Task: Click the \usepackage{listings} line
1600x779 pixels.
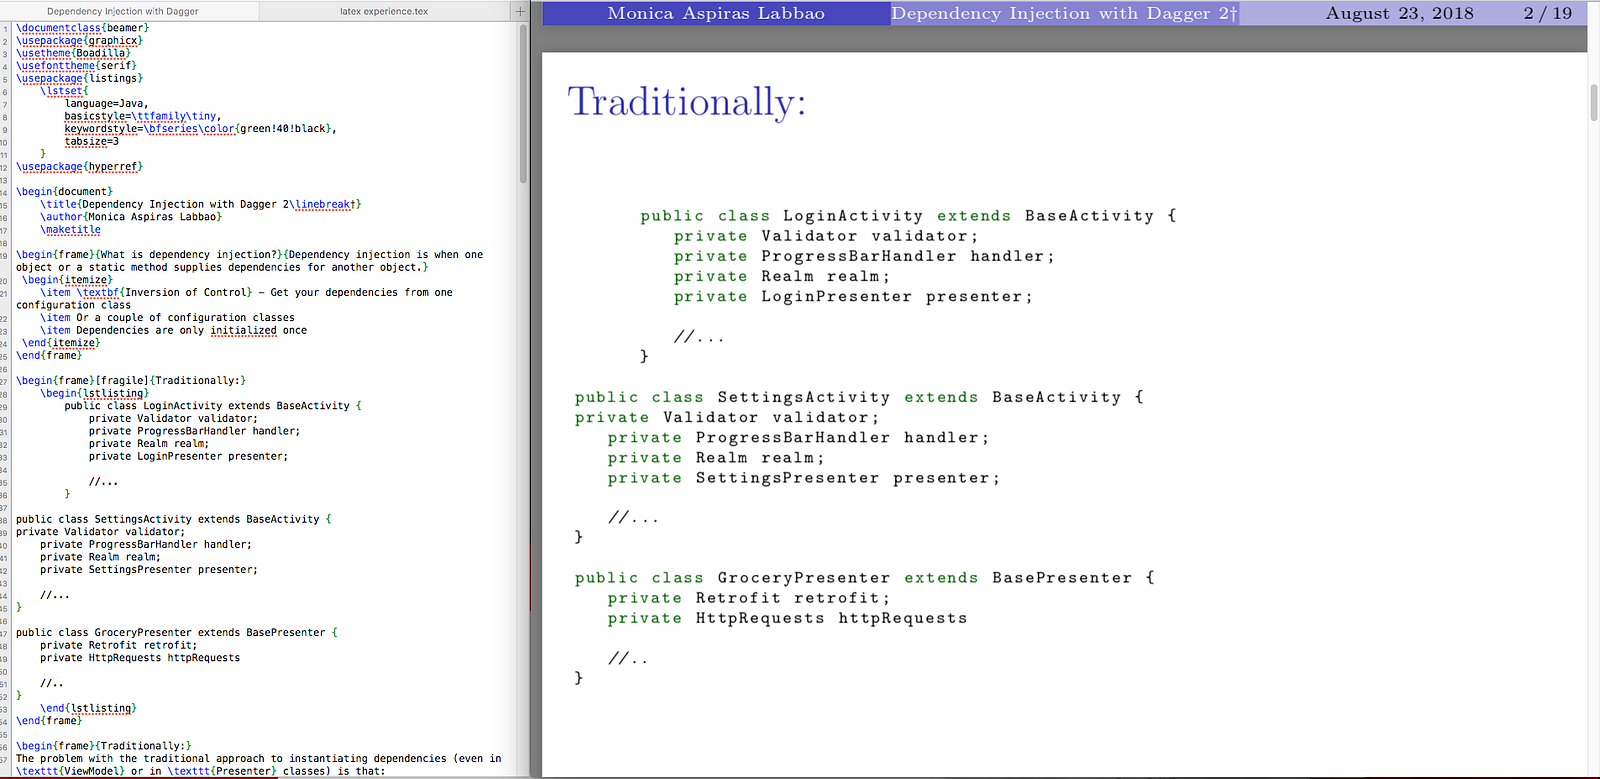Action: pos(80,78)
